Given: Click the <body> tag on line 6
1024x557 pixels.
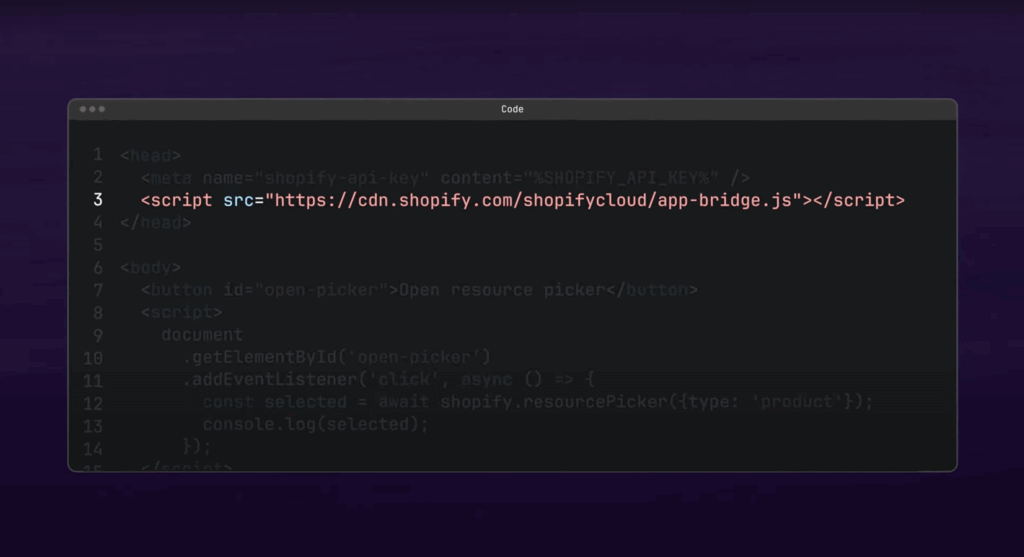Looking at the screenshot, I should click(151, 268).
